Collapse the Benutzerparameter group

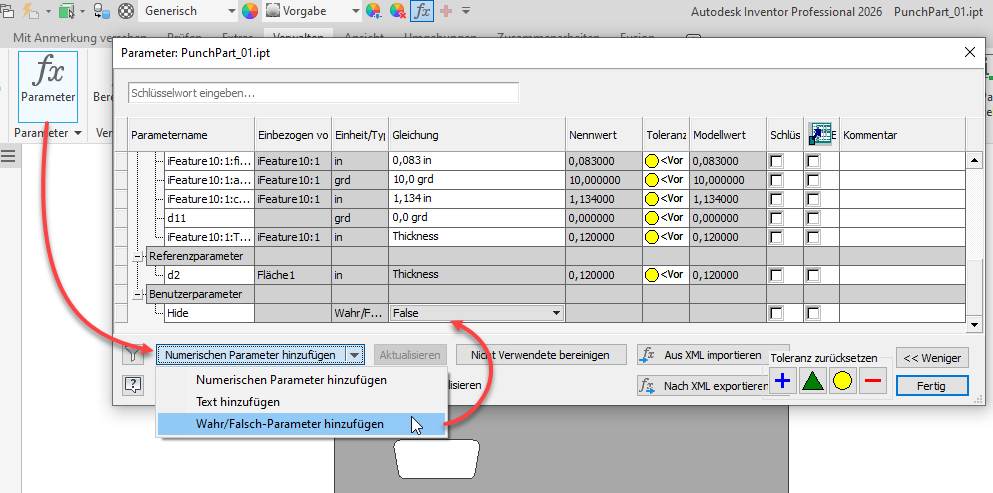(x=137, y=294)
